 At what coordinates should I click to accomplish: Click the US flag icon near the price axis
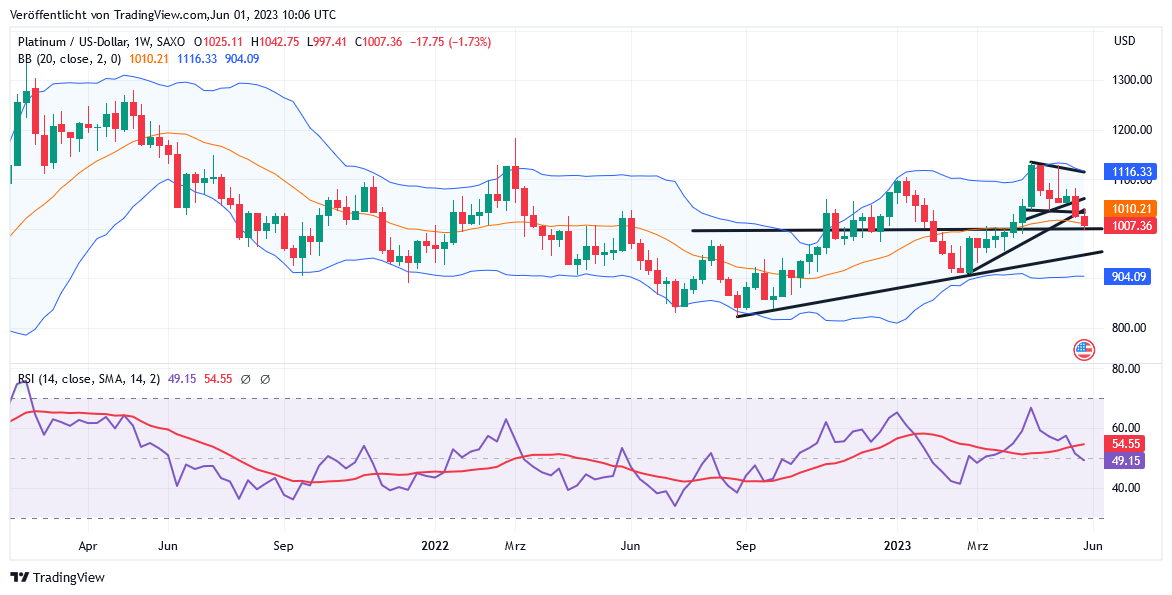tap(1083, 350)
